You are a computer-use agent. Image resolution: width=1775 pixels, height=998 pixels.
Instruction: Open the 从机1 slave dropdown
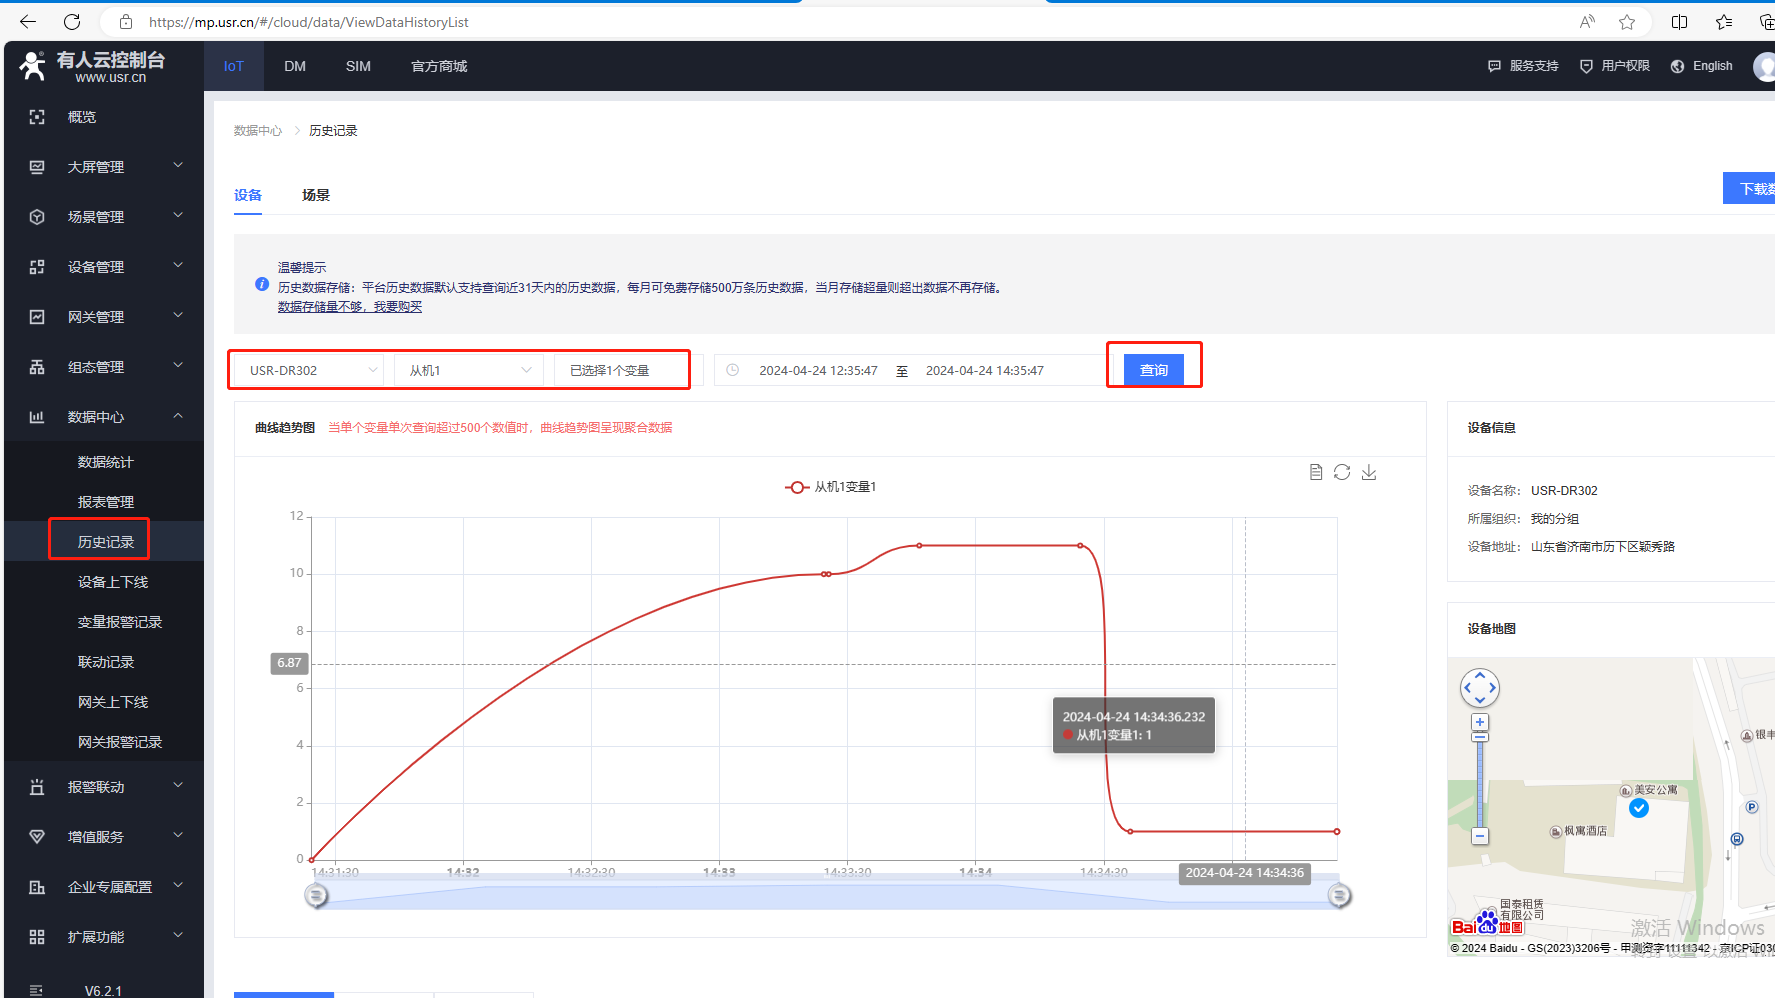click(469, 370)
